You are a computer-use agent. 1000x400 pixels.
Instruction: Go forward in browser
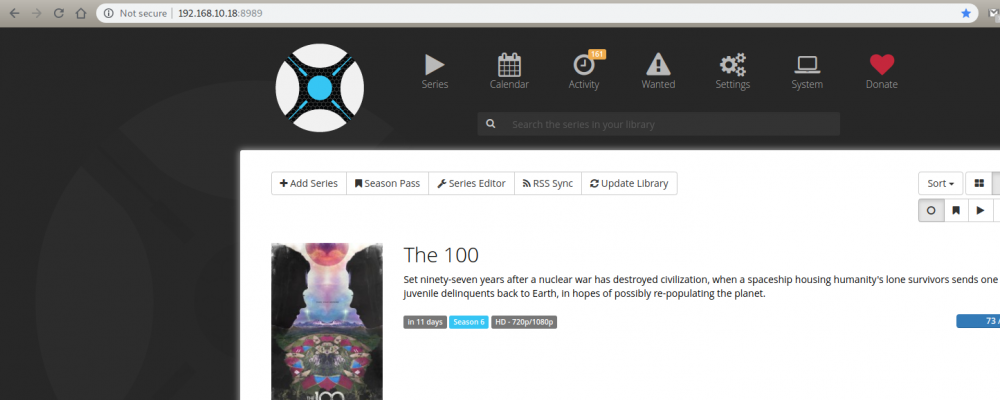point(36,13)
